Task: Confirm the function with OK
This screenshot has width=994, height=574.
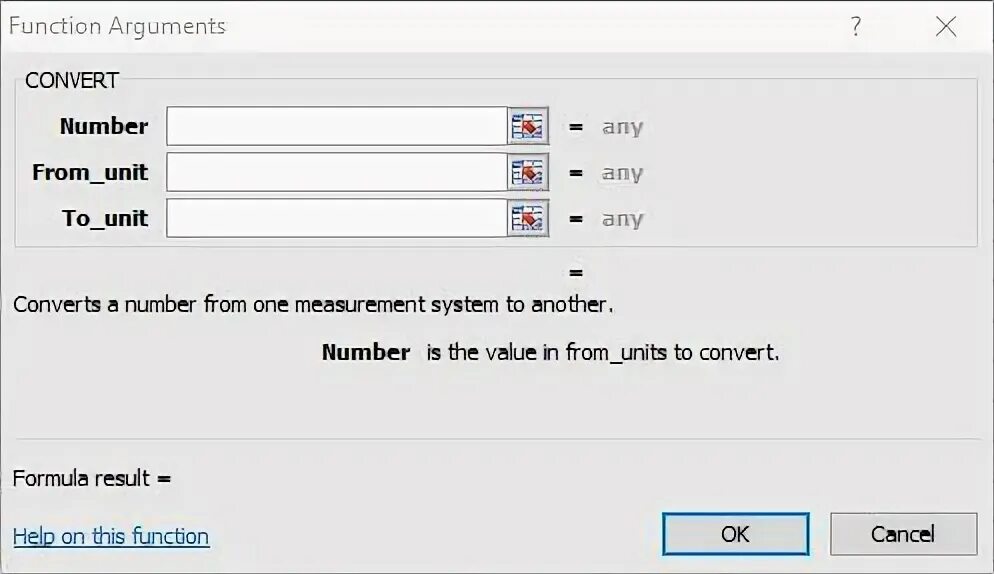Action: pos(735,534)
